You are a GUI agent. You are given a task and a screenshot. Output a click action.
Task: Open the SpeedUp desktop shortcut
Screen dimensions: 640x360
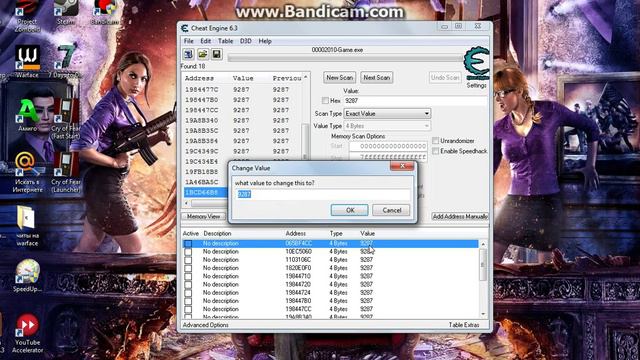pos(27,276)
